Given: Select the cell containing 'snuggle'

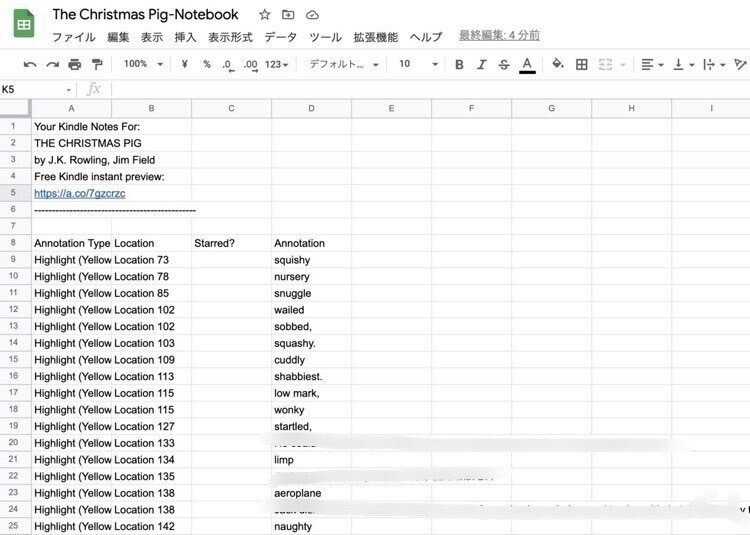Looking at the screenshot, I should tap(311, 293).
